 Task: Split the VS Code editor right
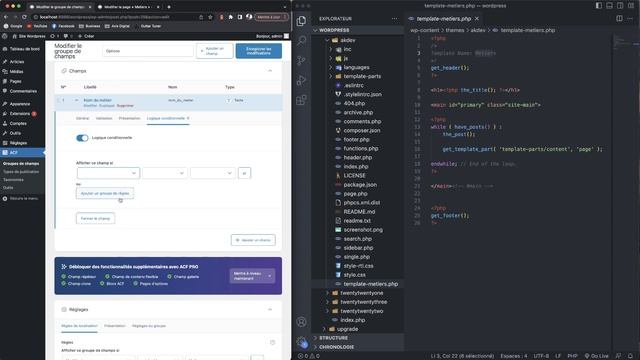[x=619, y=18]
